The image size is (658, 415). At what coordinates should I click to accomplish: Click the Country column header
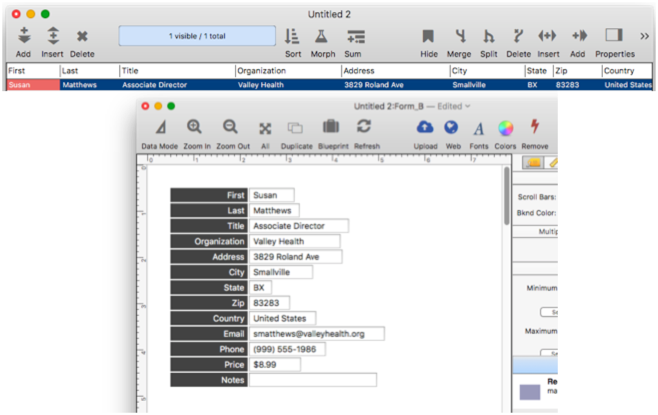point(627,71)
